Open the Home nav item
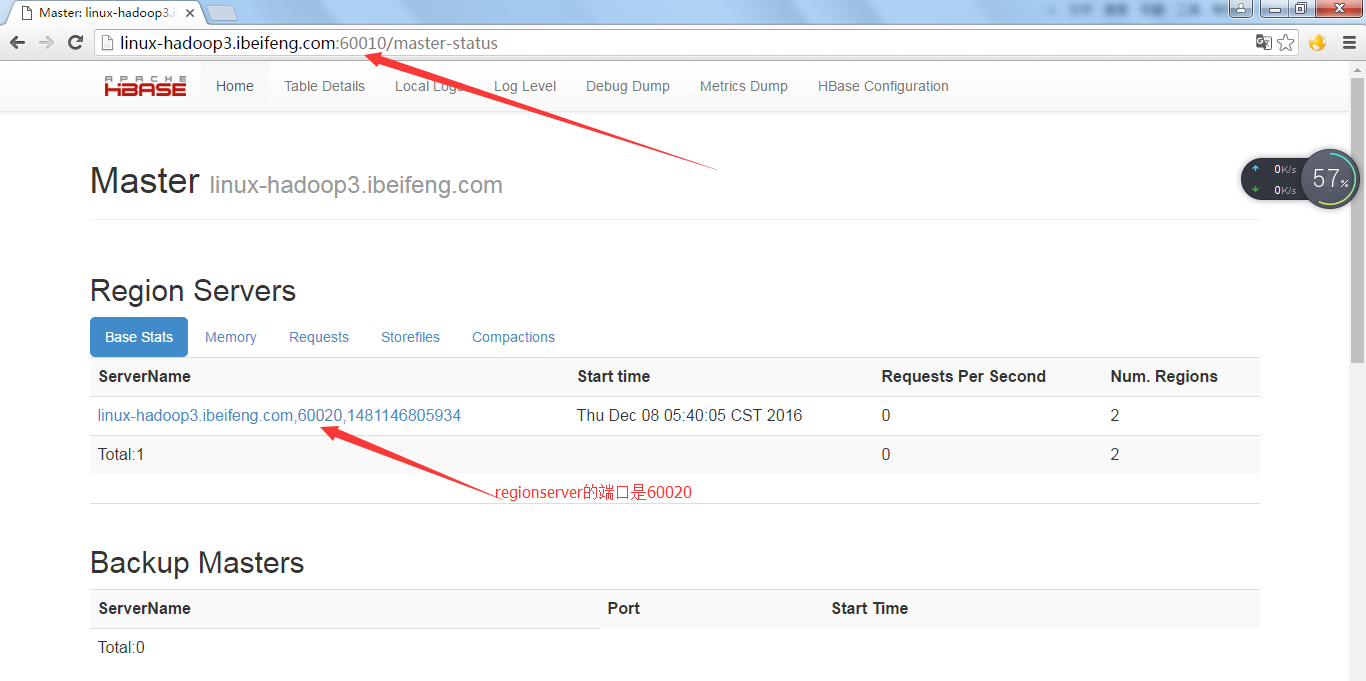Screen dimensions: 1366x681 [235, 86]
